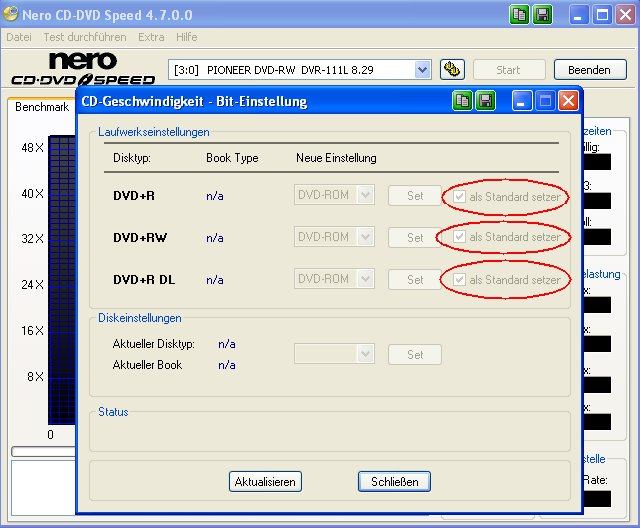Click the Aktualisieren button
The width and height of the screenshot is (640, 528).
(x=265, y=481)
